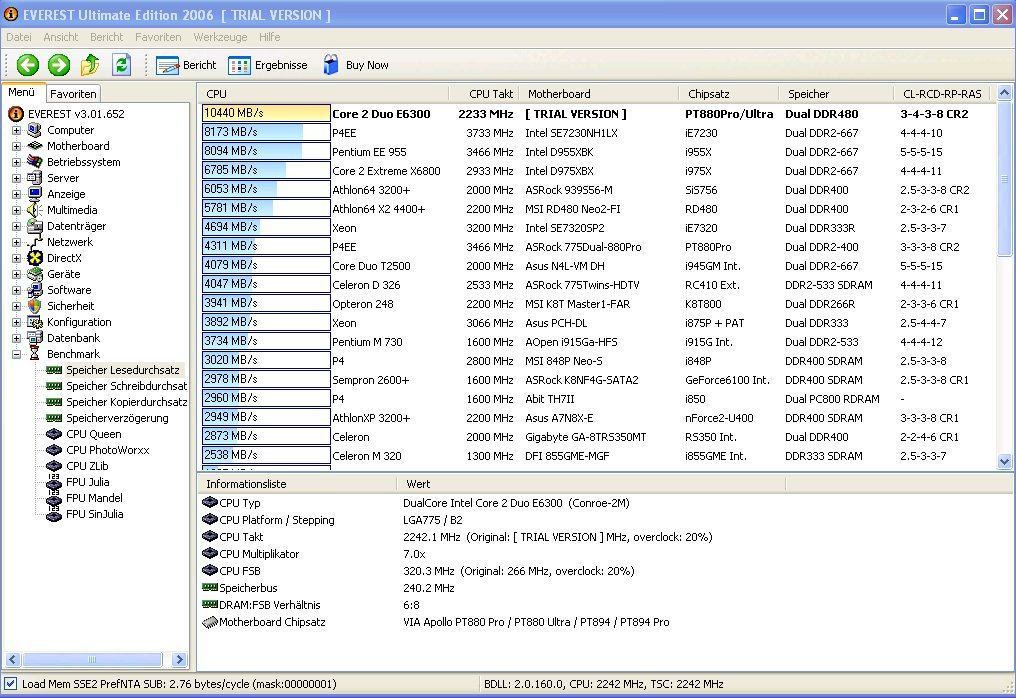
Task: Collapse the Benchmark tree node
Action: click(16, 355)
